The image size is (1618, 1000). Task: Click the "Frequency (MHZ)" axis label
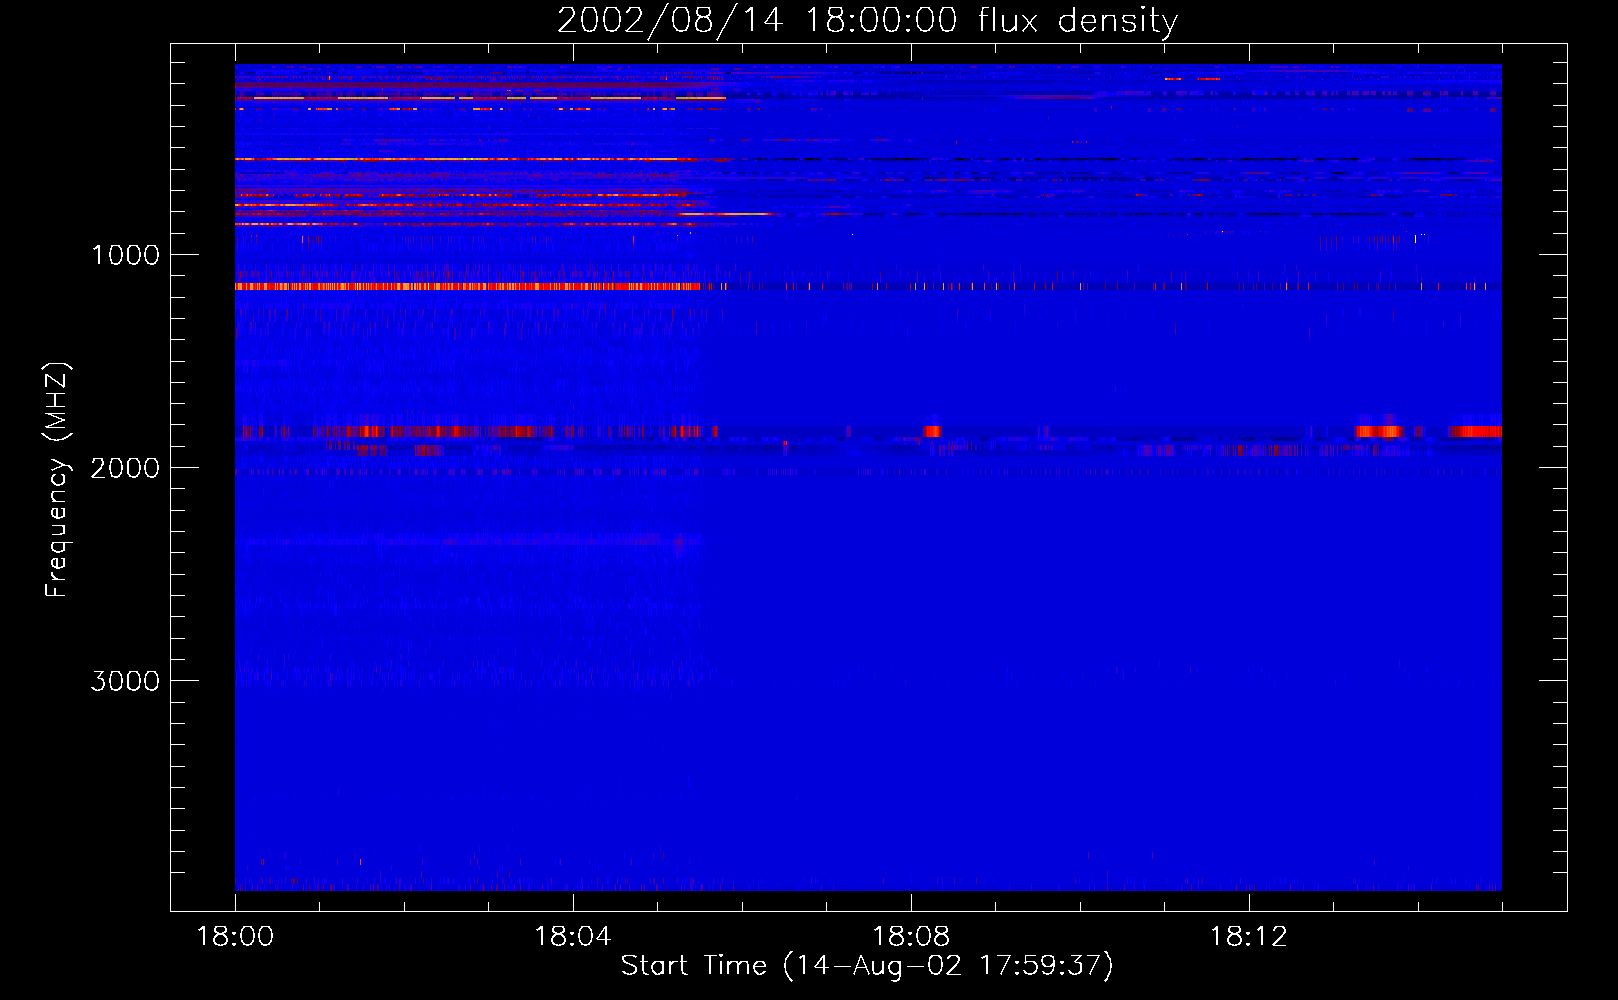coord(57,480)
